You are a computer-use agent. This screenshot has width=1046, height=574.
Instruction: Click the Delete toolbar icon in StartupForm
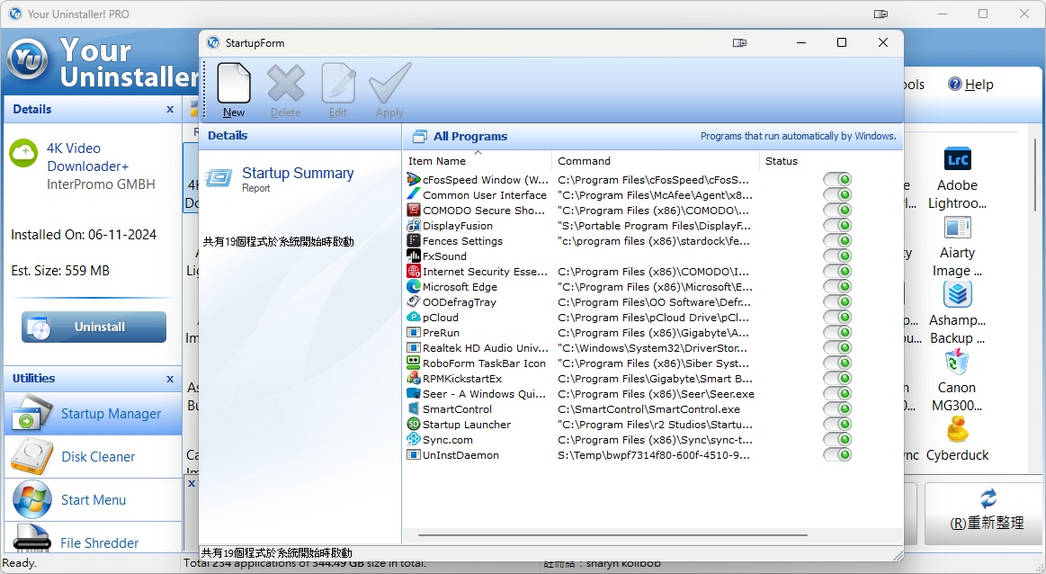point(286,83)
